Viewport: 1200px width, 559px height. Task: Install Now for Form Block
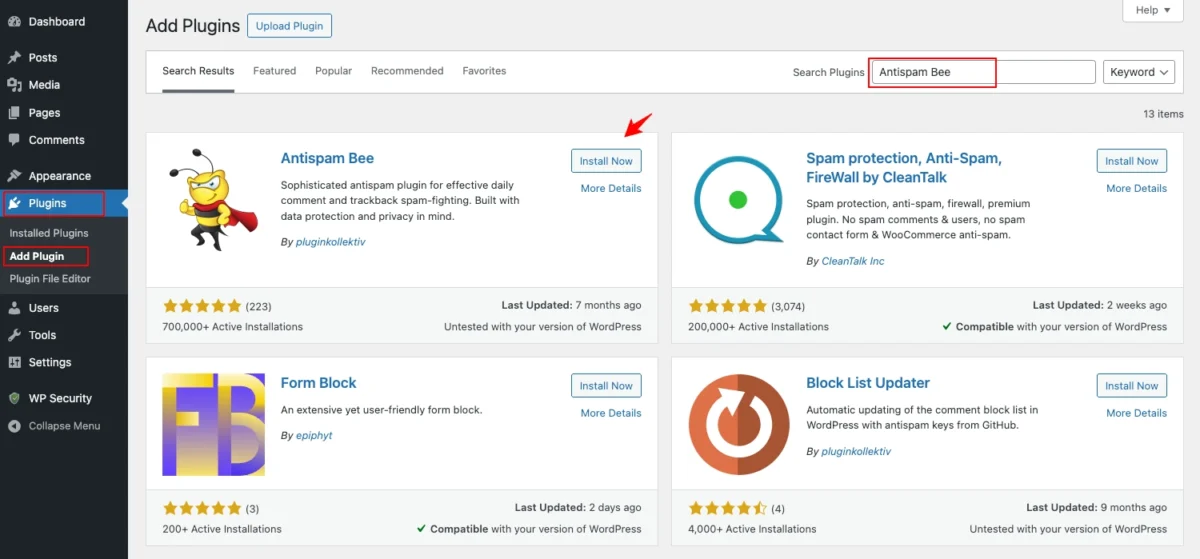(606, 386)
